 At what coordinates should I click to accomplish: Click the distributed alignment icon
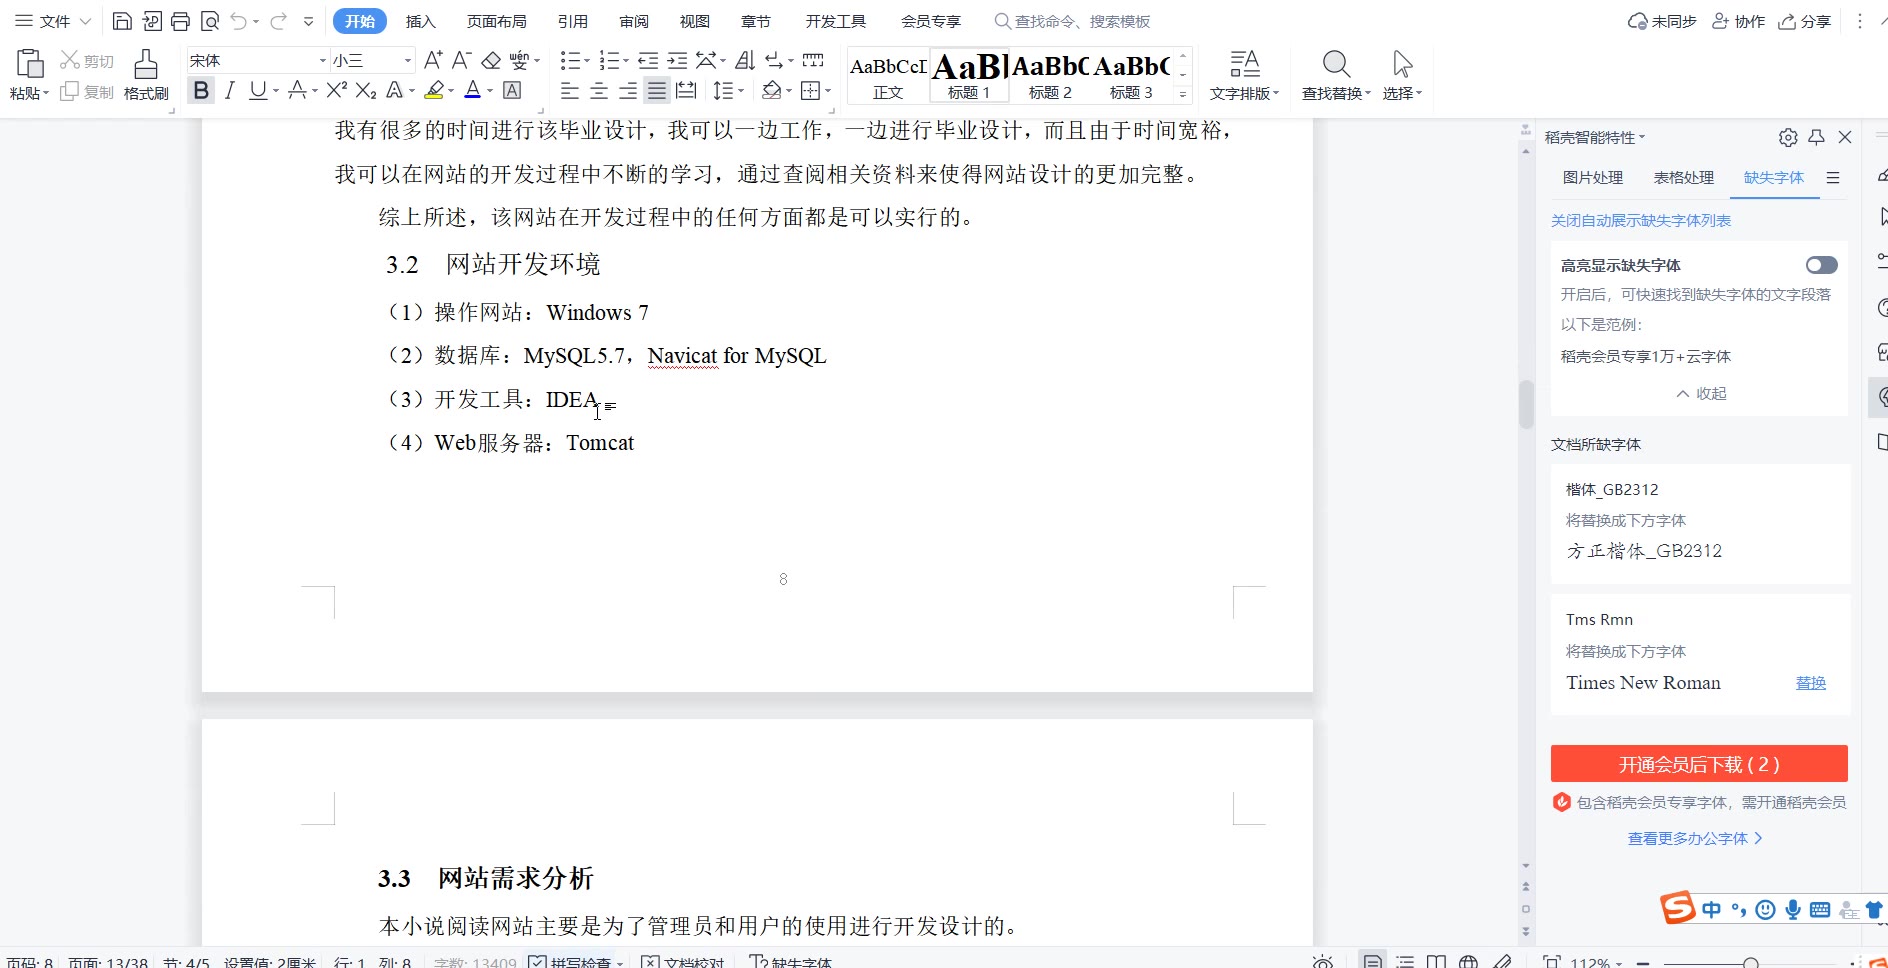(686, 91)
